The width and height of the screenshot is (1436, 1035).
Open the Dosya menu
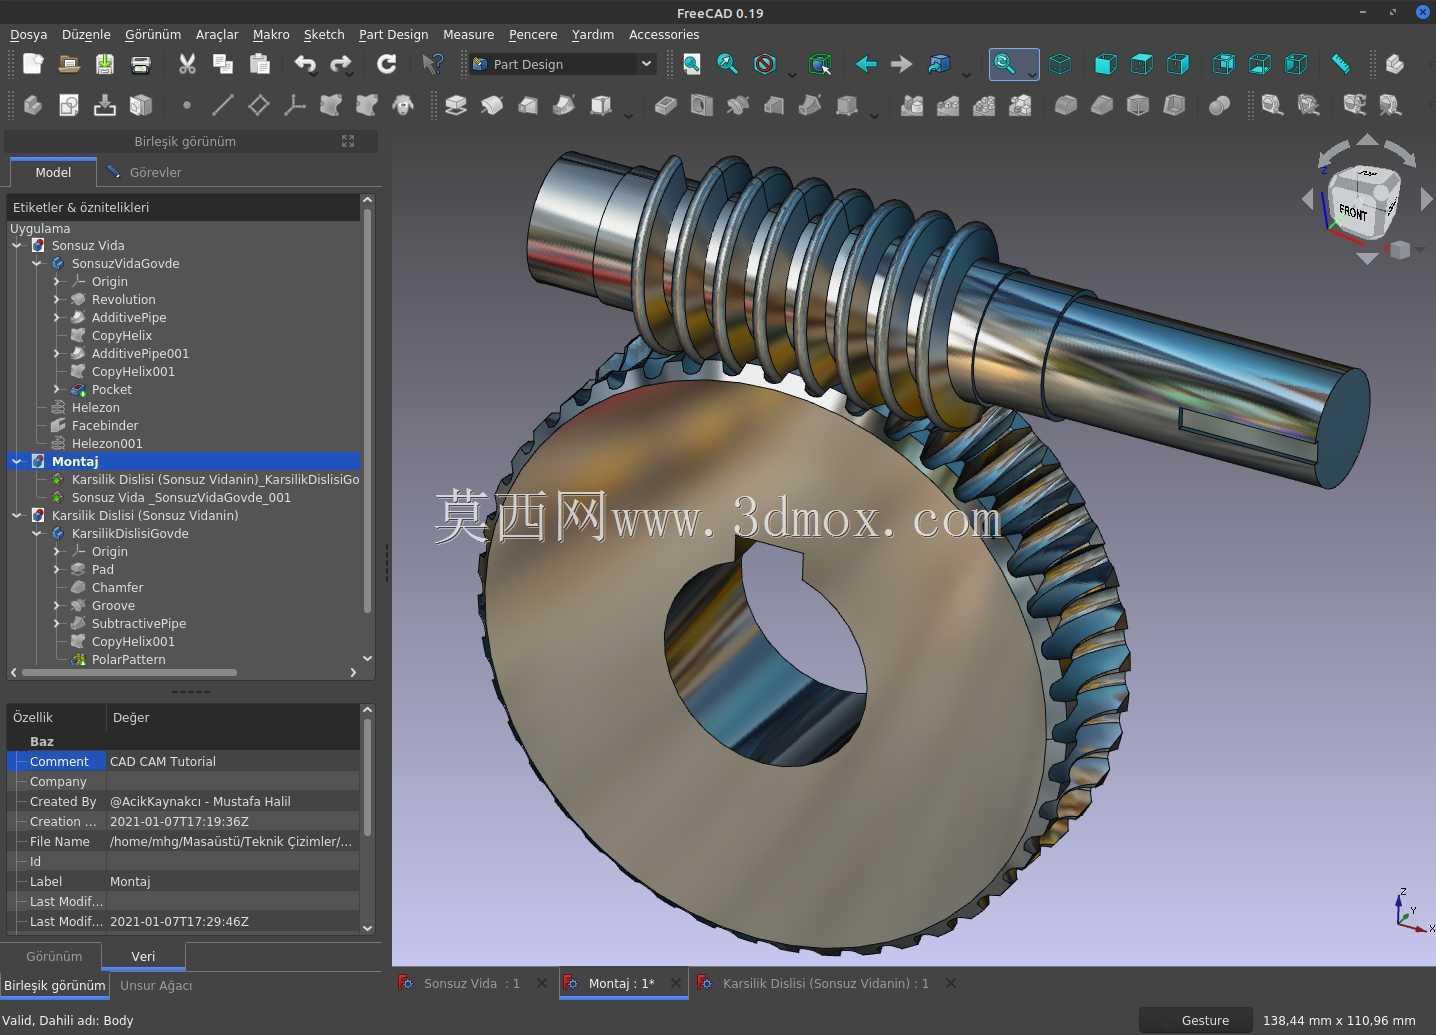point(29,34)
